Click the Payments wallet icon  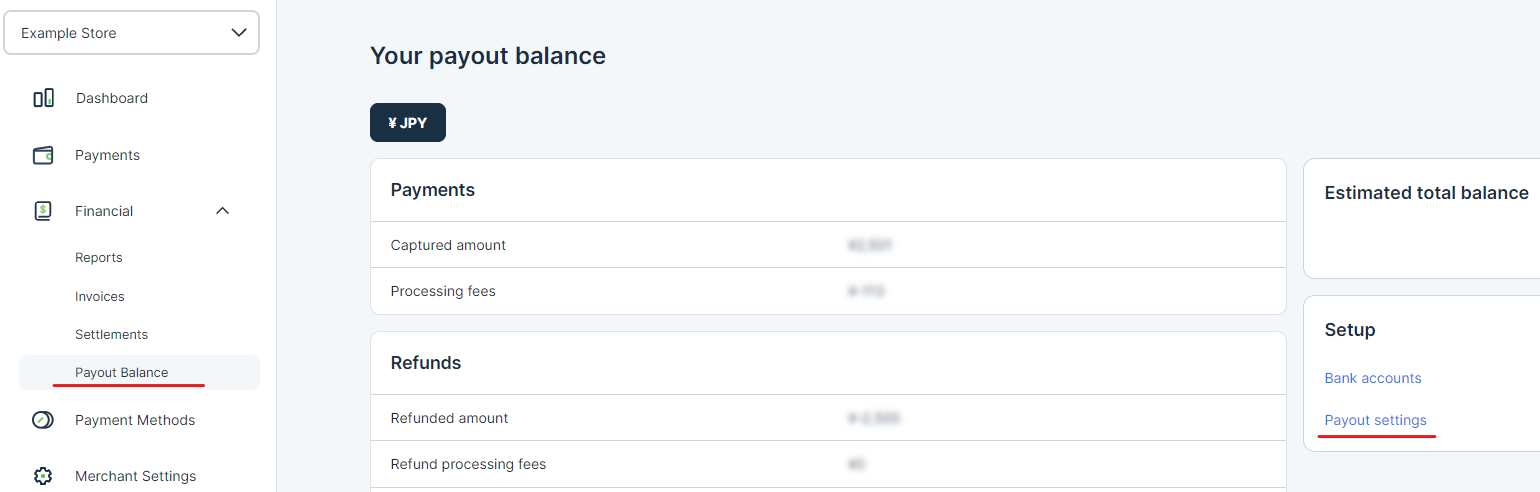43,155
